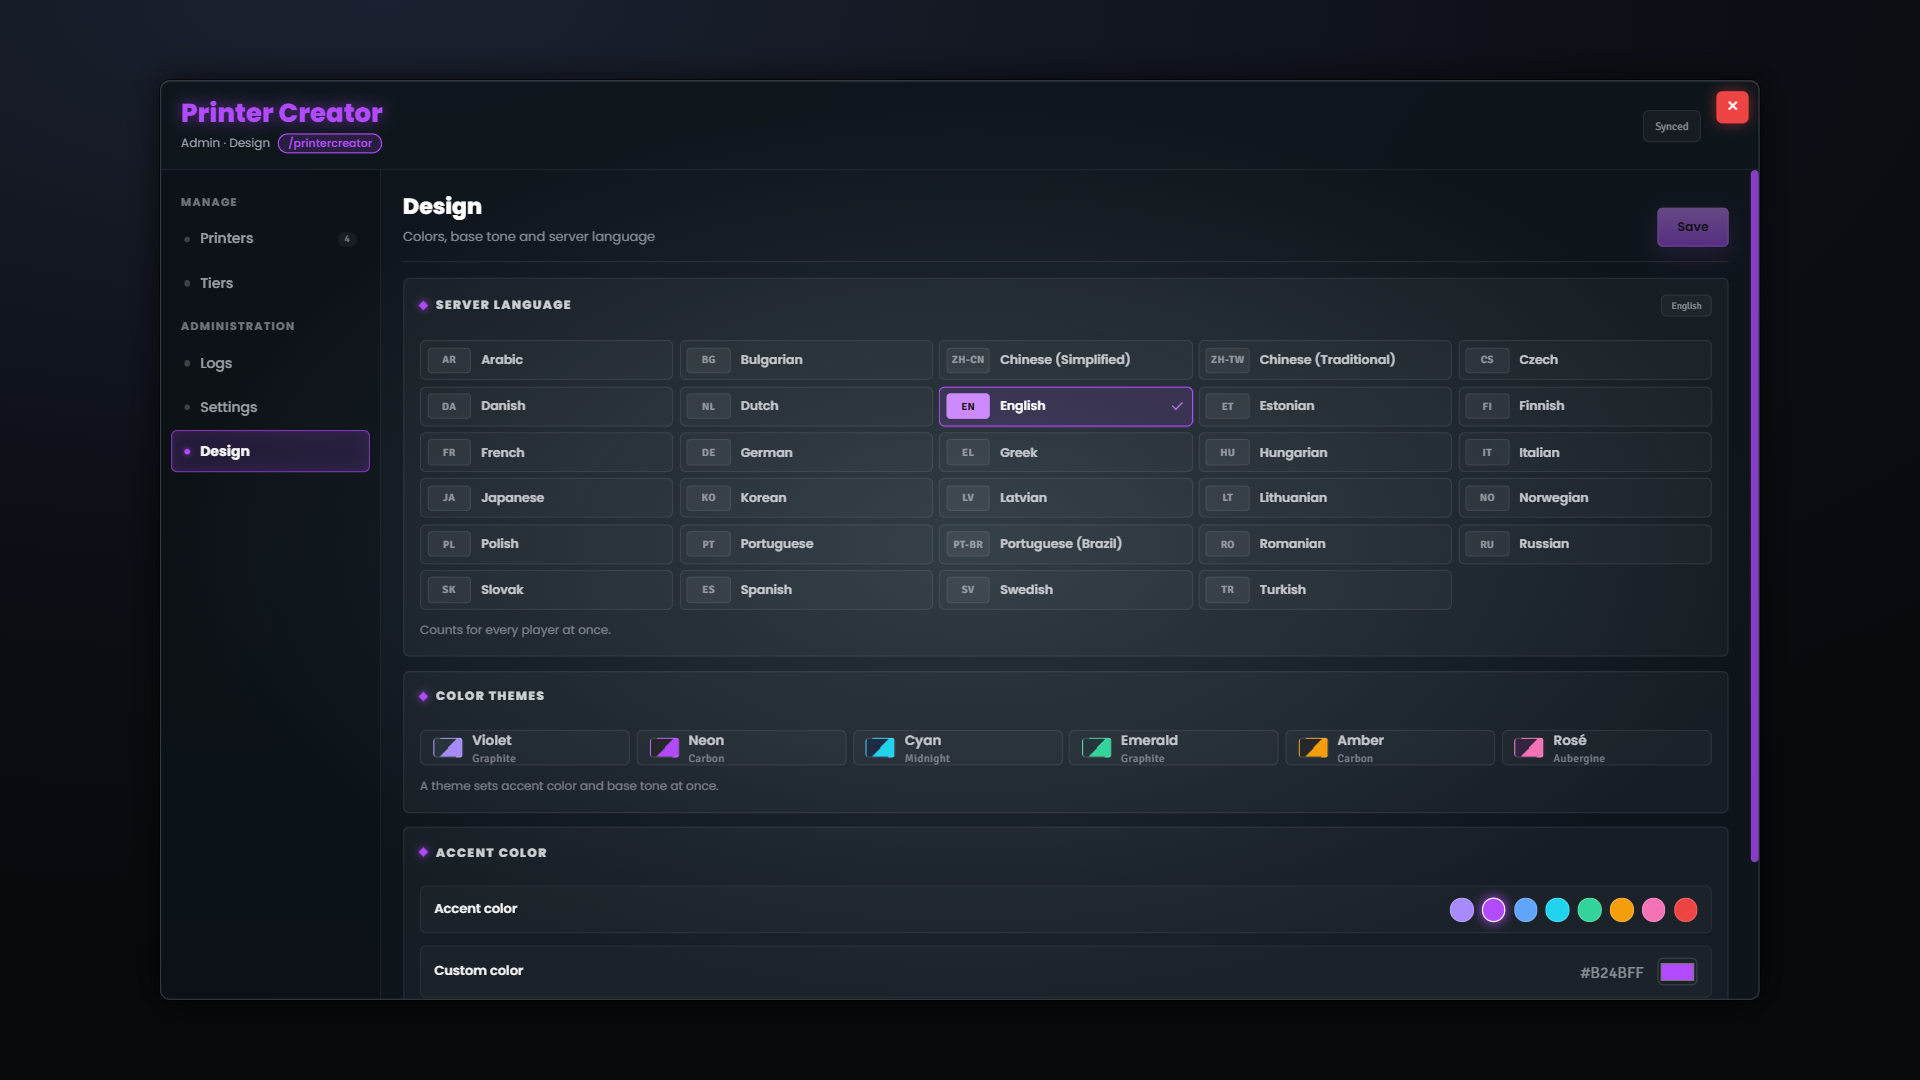The height and width of the screenshot is (1080, 1920).
Task: Select the Amber Carbon theme icon
Action: tap(1313, 748)
